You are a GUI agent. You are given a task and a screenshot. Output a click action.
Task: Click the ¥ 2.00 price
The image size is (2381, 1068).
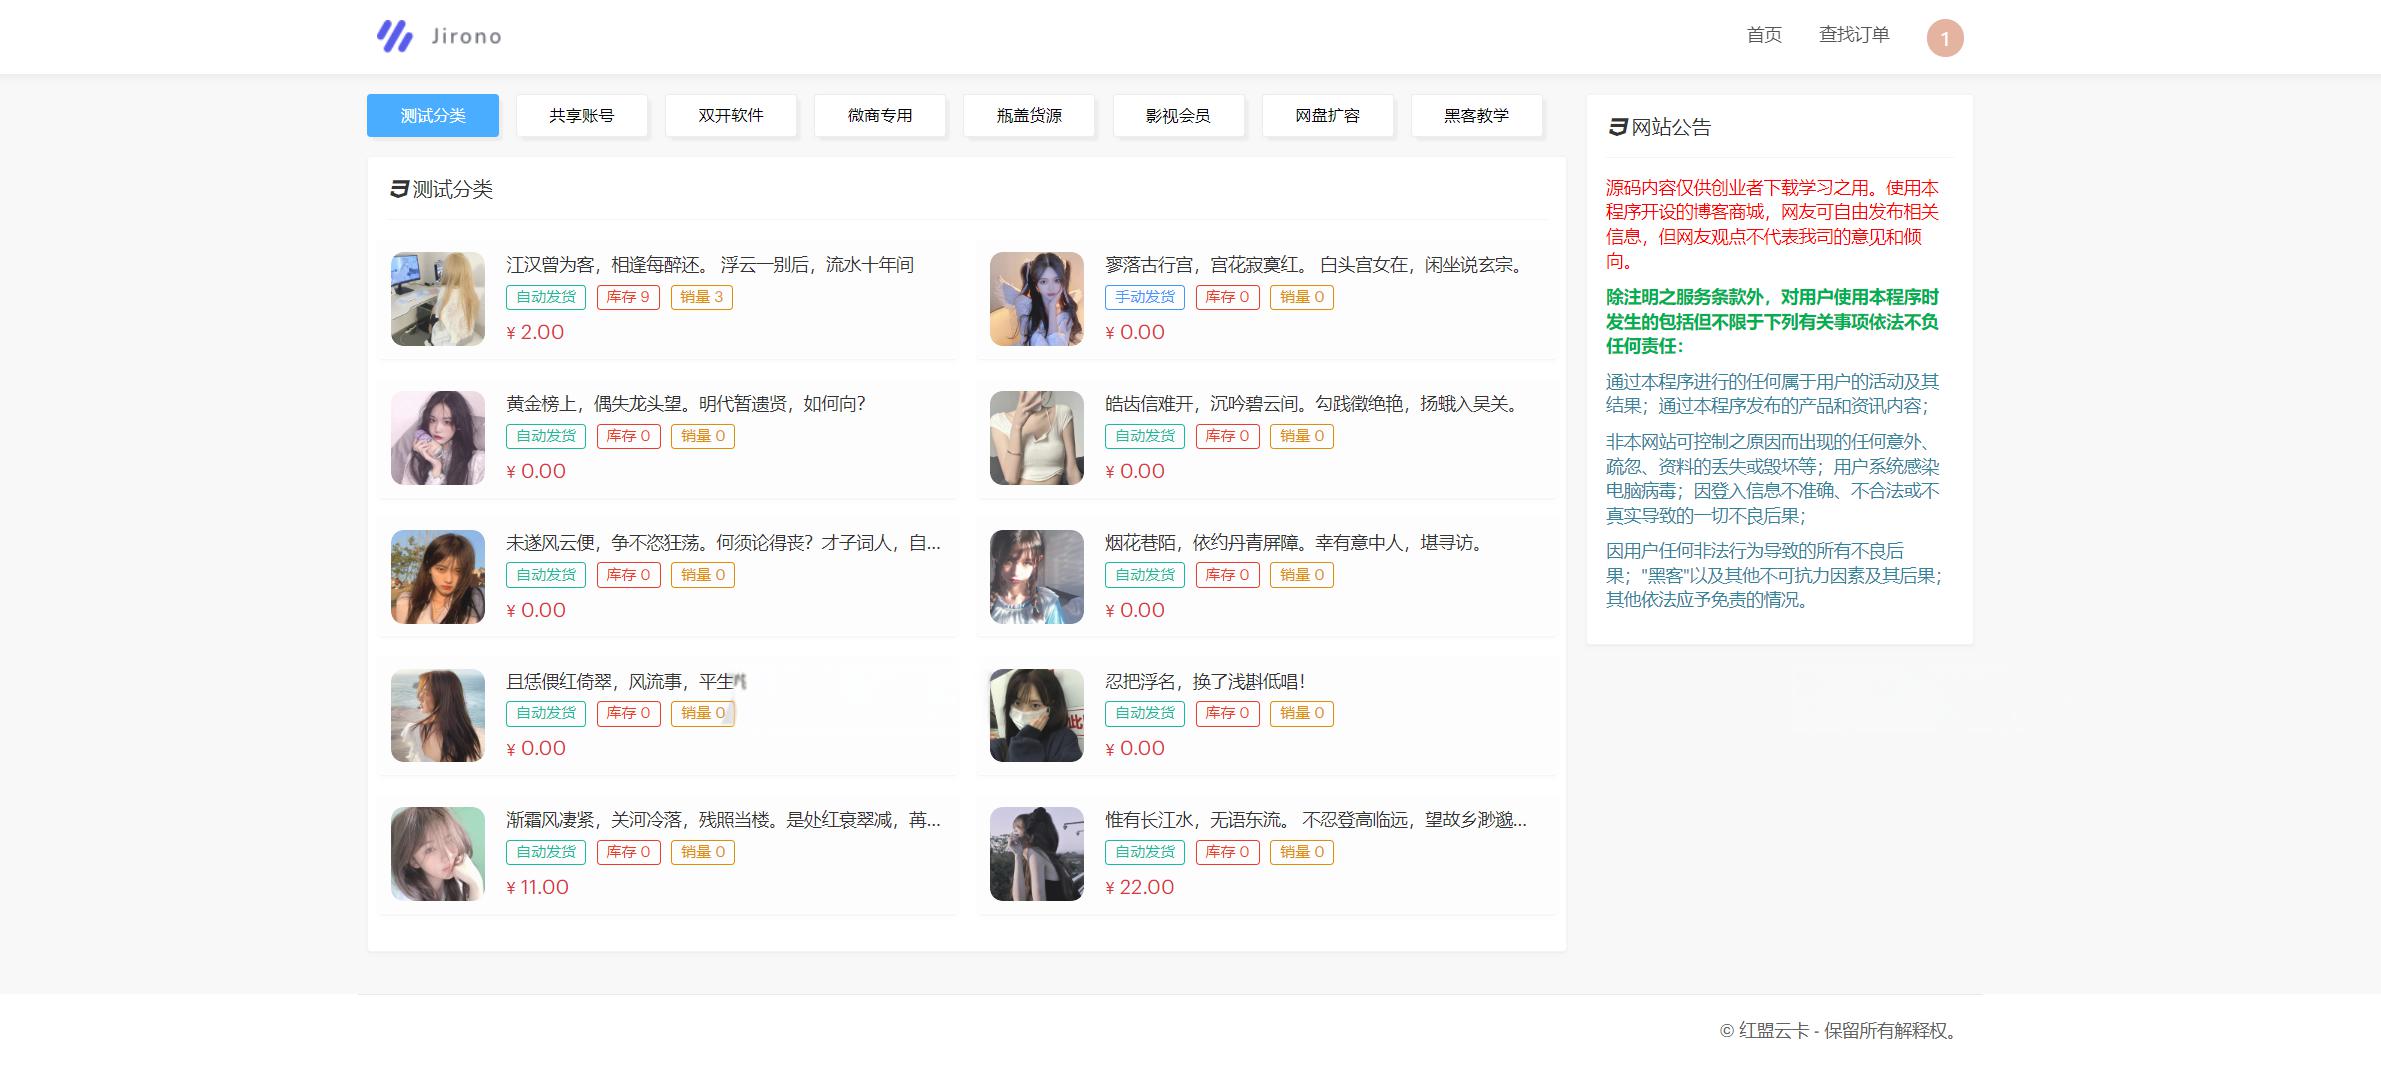pyautogui.click(x=535, y=332)
